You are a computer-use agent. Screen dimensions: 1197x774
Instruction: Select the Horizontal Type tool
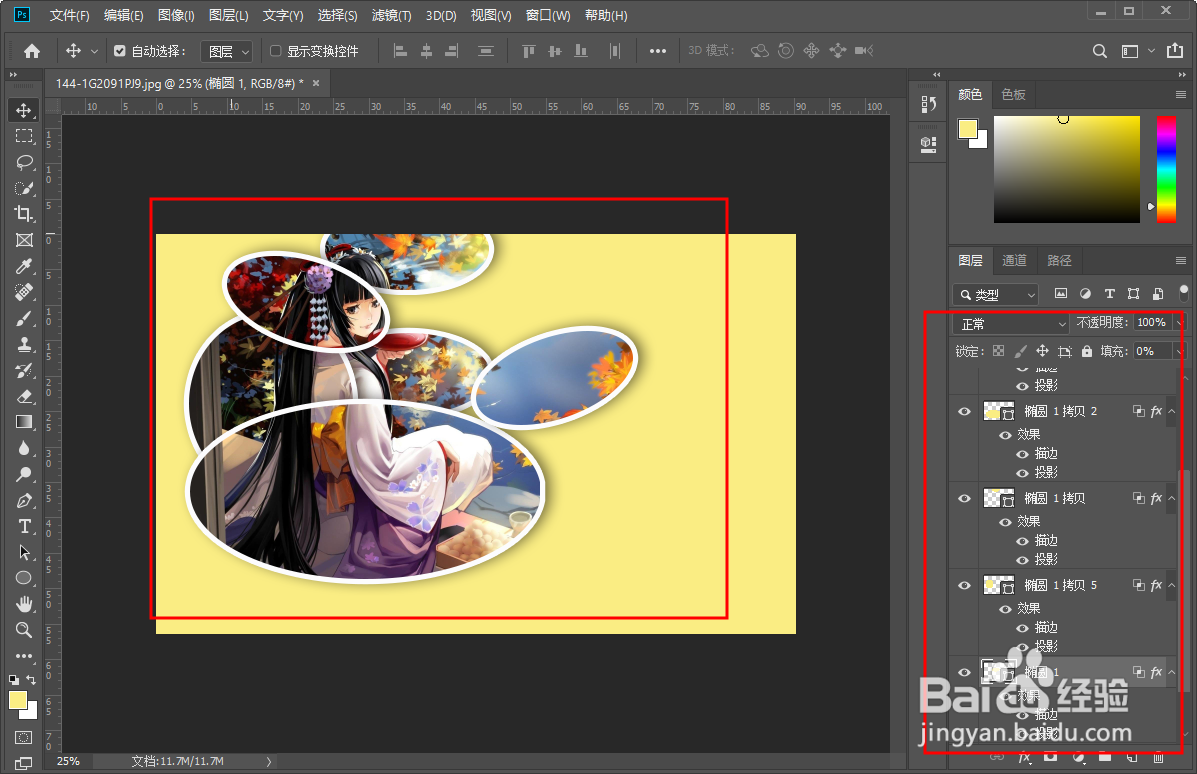pyautogui.click(x=24, y=527)
